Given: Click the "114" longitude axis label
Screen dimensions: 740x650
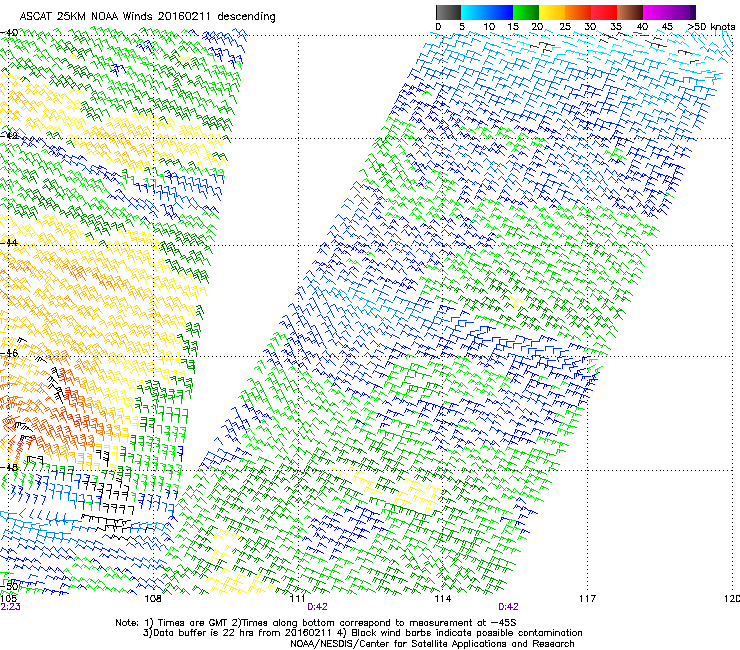Looking at the screenshot, I should pos(442,599).
